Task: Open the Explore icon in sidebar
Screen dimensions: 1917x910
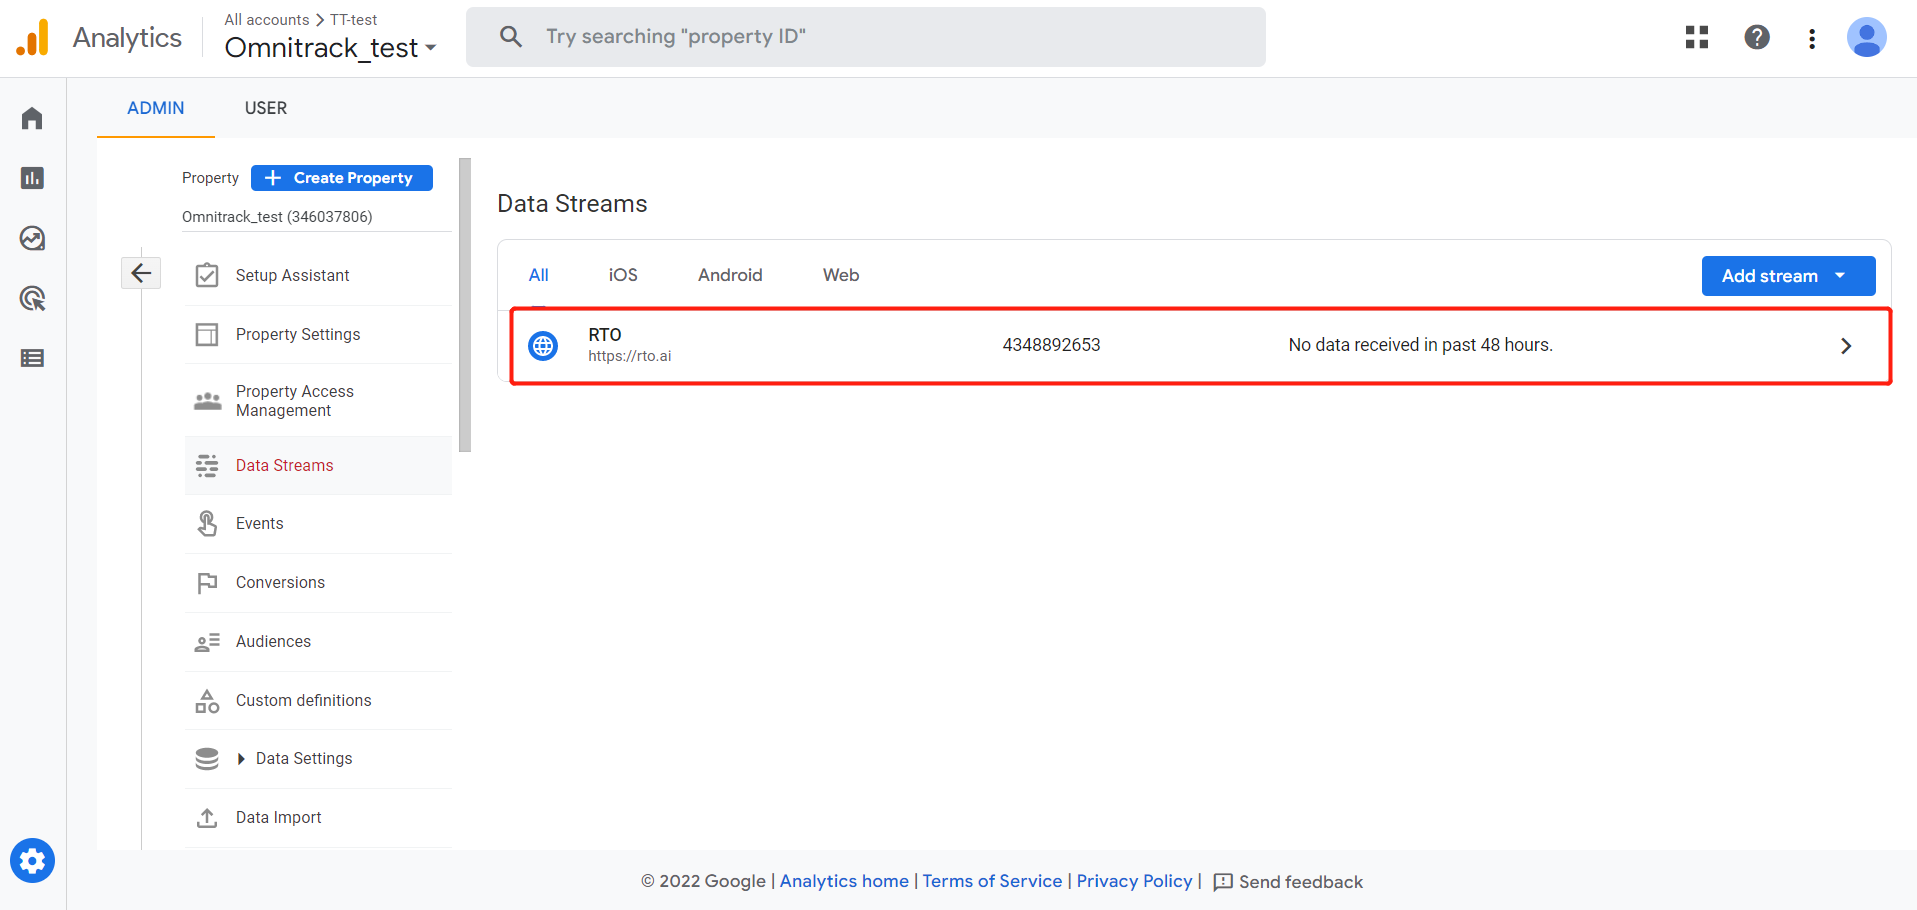Action: 32,238
